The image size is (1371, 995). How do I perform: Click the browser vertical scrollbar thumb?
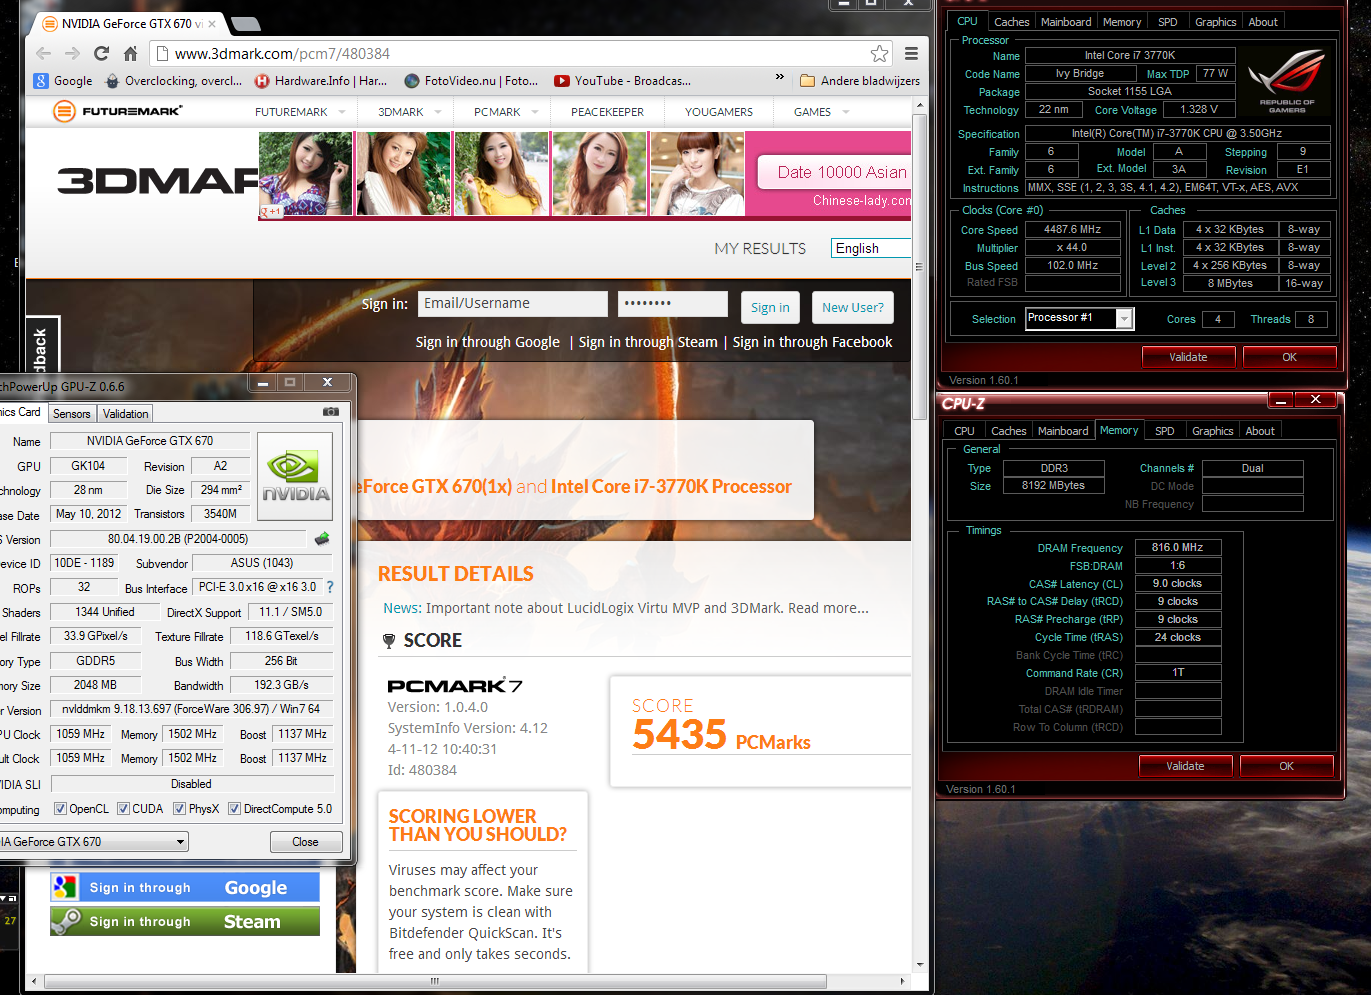(x=919, y=266)
